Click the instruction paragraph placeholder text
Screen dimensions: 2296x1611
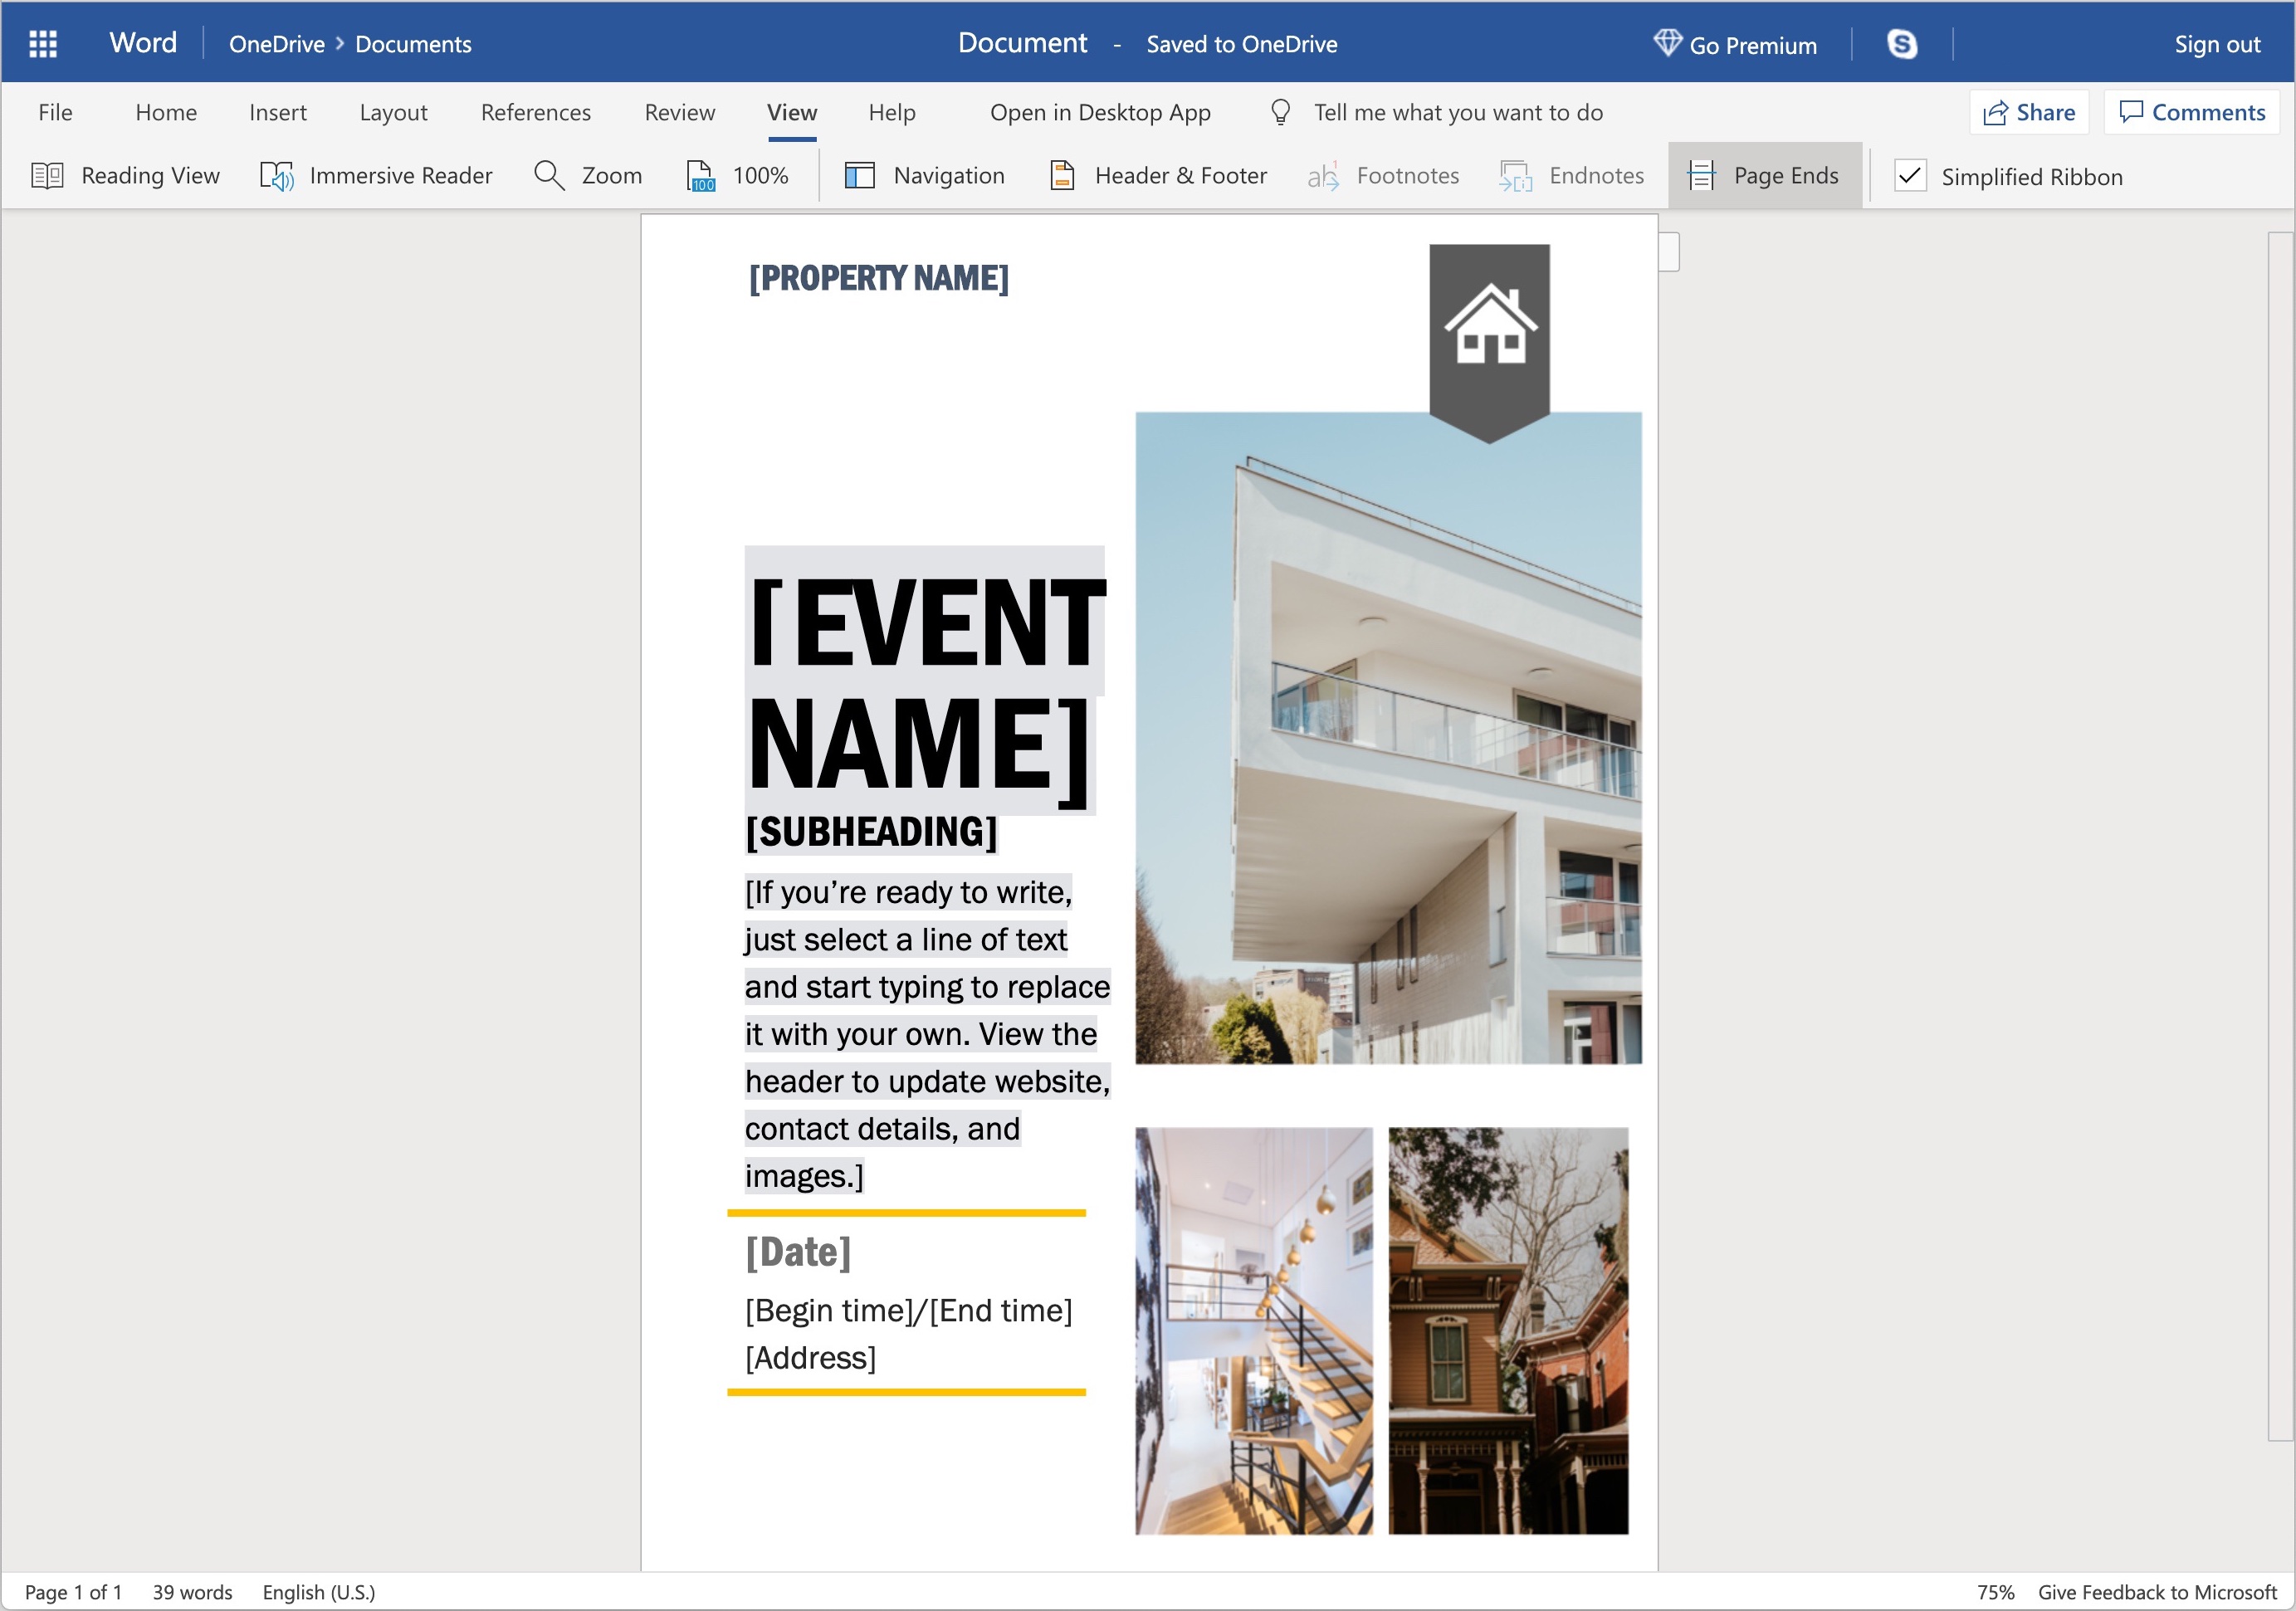[927, 1034]
